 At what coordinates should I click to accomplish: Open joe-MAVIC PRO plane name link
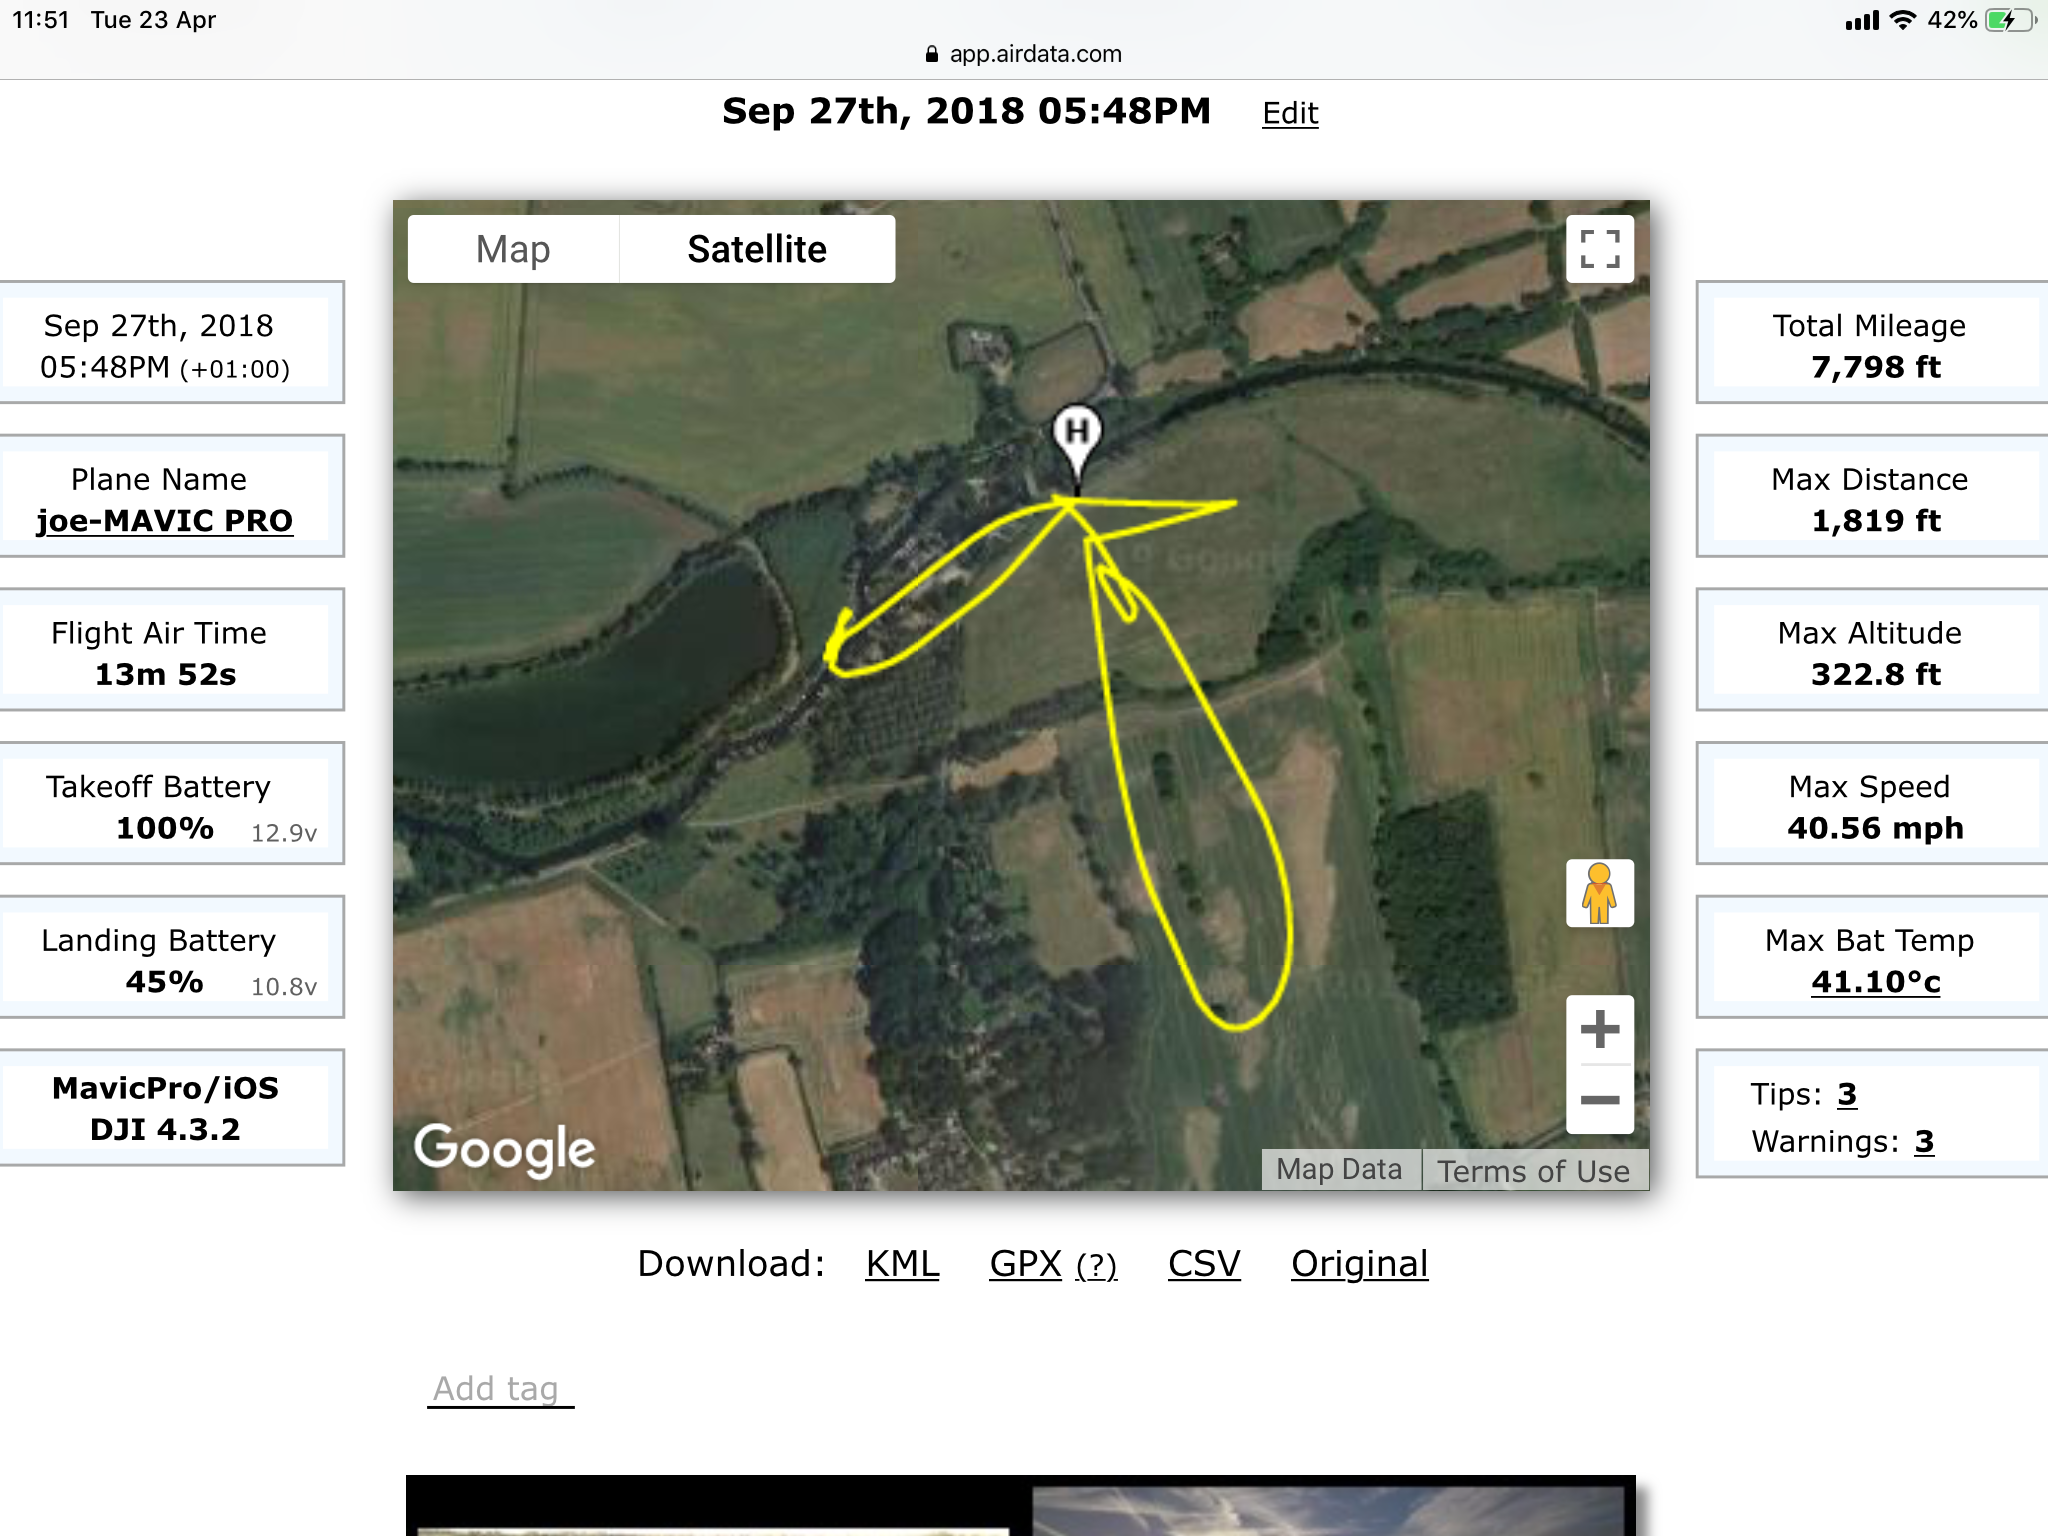coord(165,521)
